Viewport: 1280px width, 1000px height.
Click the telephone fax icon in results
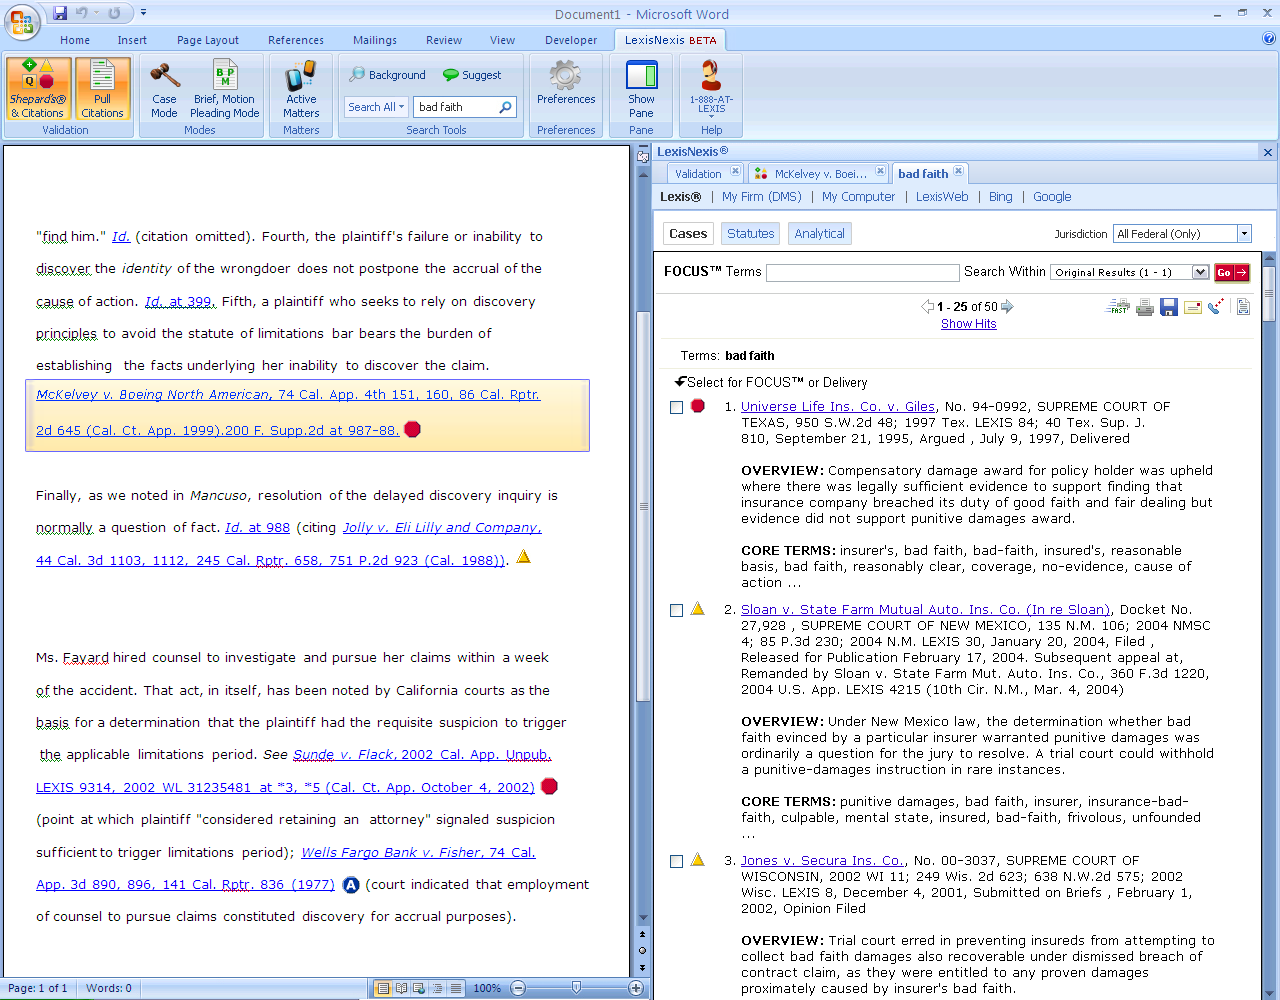pos(1216,307)
